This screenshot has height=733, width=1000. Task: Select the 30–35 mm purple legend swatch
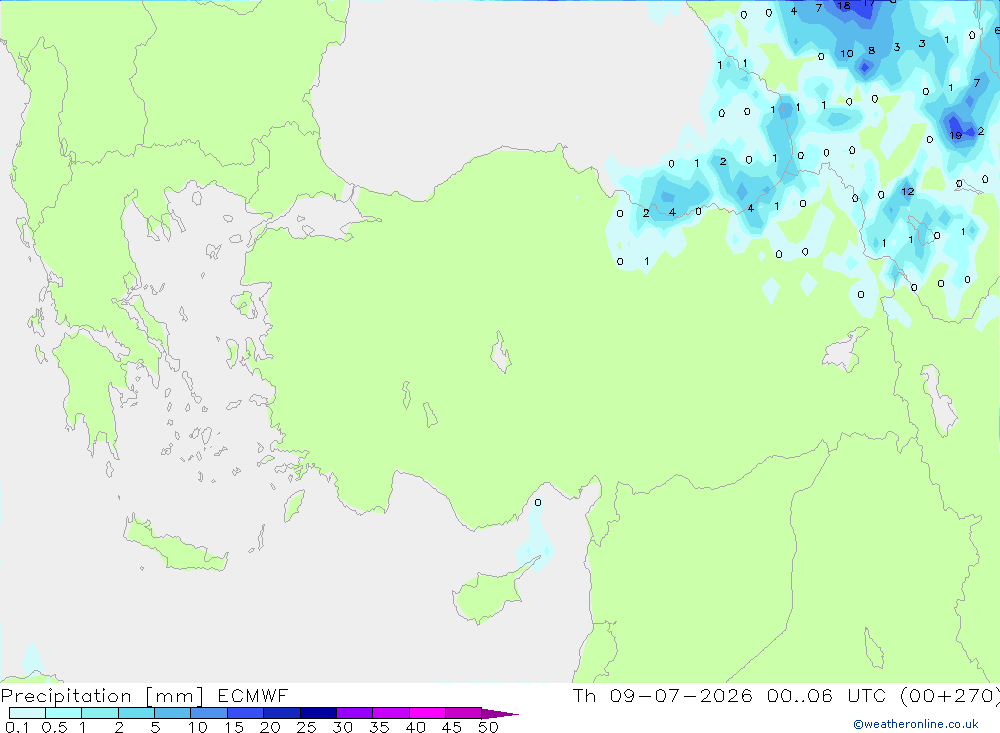pyautogui.click(x=354, y=713)
